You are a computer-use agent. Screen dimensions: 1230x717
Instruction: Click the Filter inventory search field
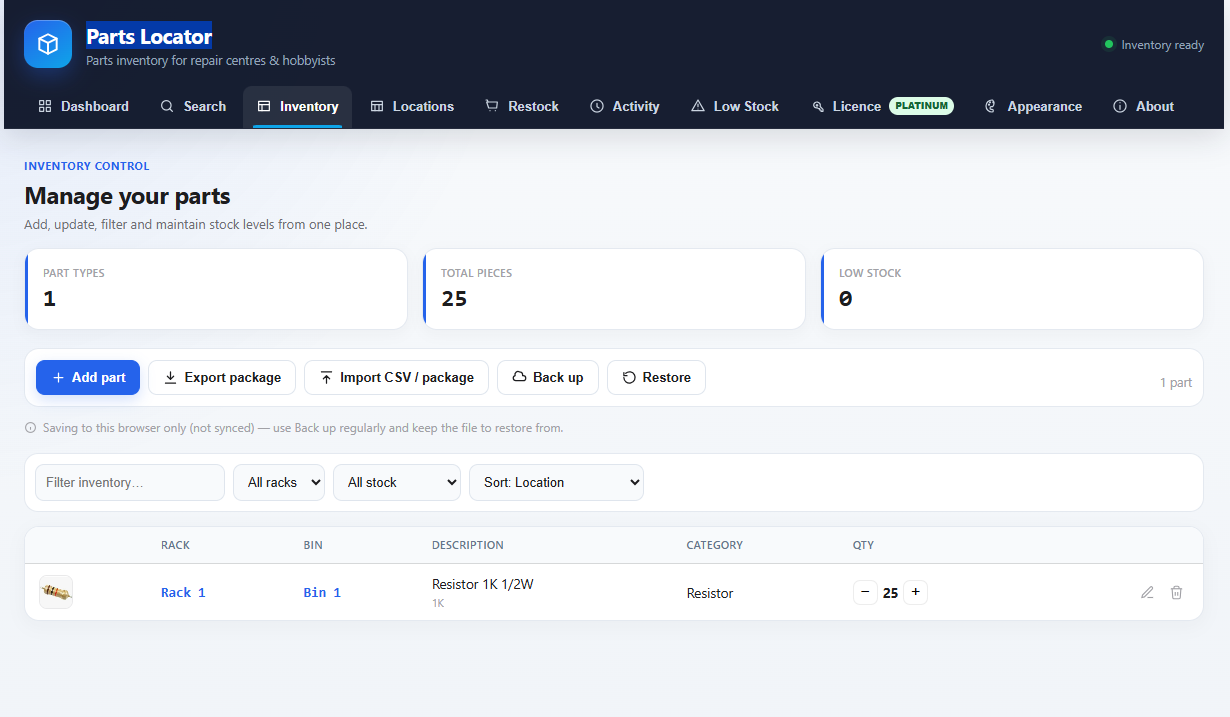coord(130,482)
